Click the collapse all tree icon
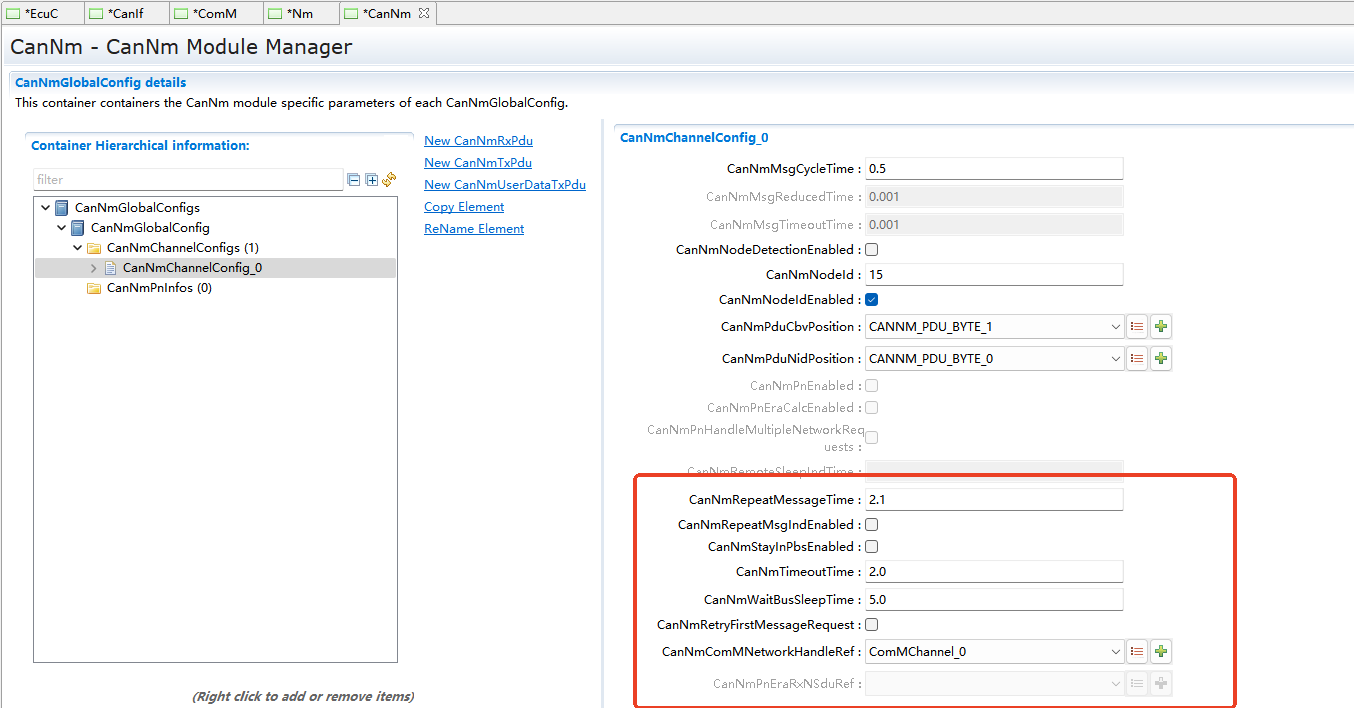 (x=353, y=180)
